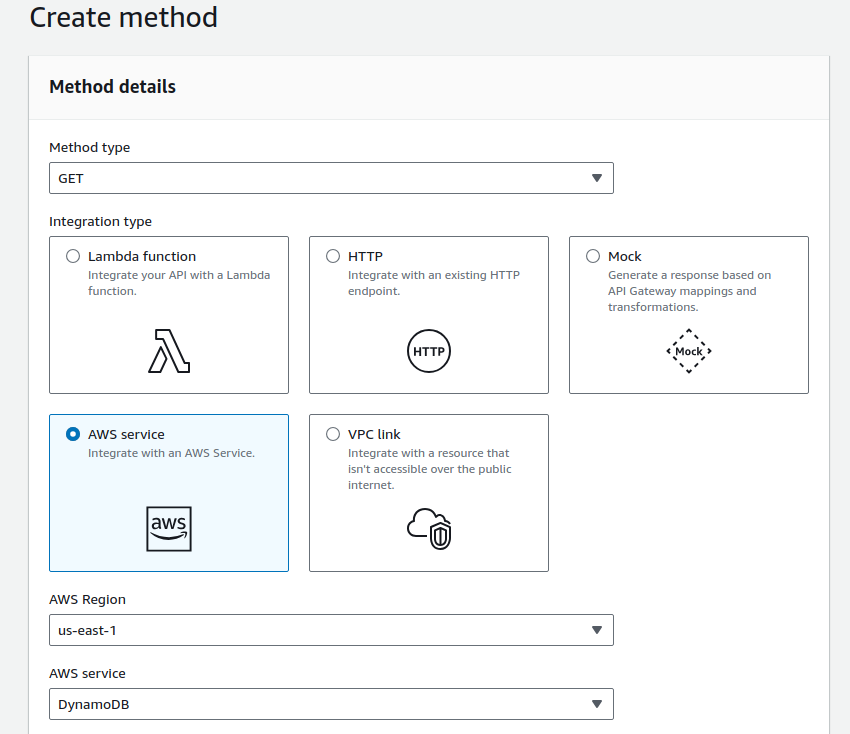This screenshot has width=850, height=734.
Task: Open the Method type dropdown showing GET
Action: click(331, 178)
